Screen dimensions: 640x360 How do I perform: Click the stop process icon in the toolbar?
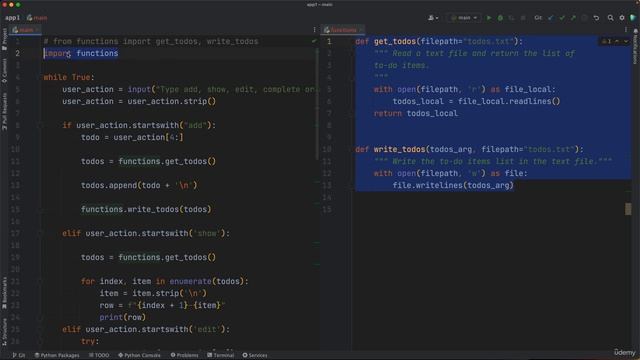click(x=523, y=18)
